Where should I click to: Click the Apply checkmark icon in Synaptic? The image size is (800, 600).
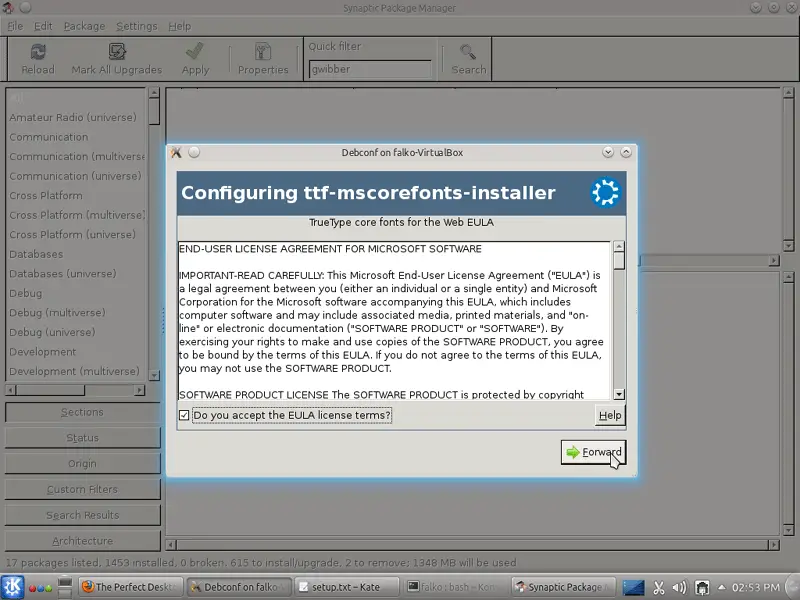pos(195,52)
